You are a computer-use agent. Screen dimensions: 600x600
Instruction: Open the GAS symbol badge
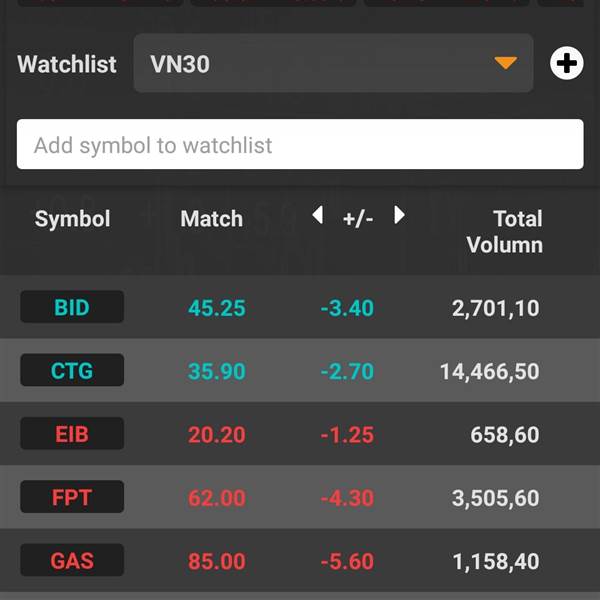click(72, 560)
